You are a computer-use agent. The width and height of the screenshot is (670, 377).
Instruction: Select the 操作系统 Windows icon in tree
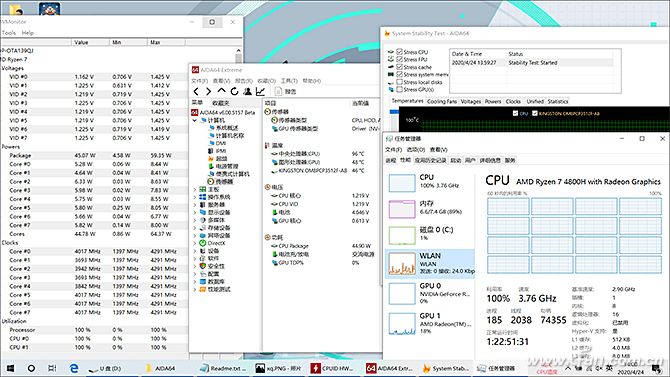[x=203, y=197]
